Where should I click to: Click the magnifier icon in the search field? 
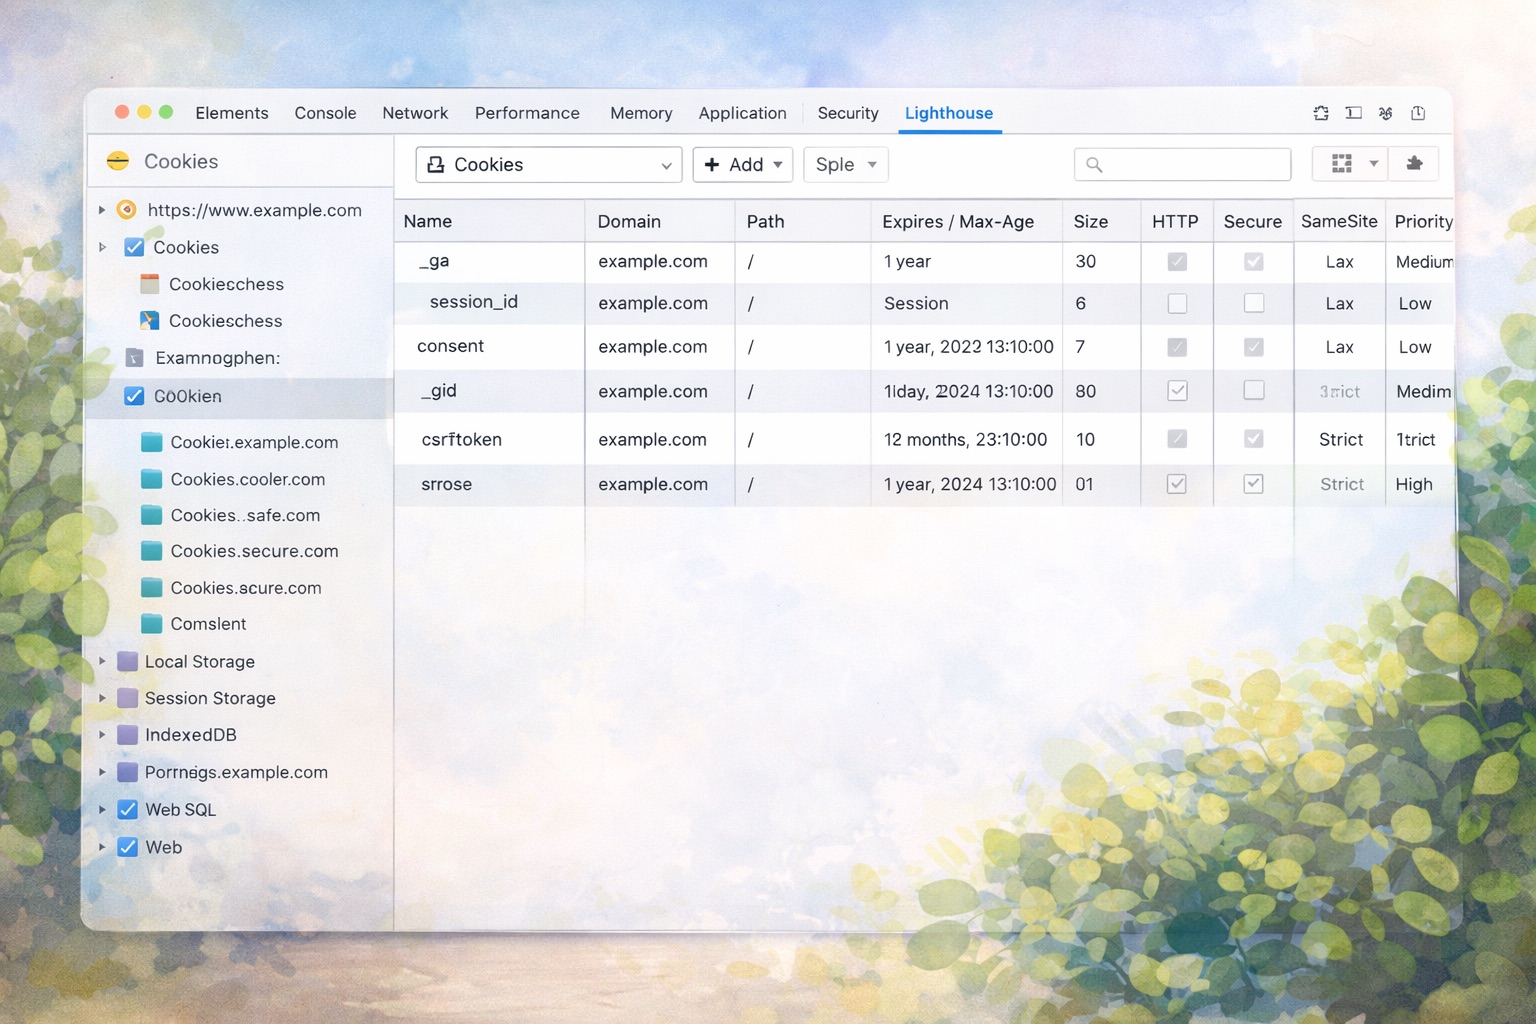click(1093, 164)
